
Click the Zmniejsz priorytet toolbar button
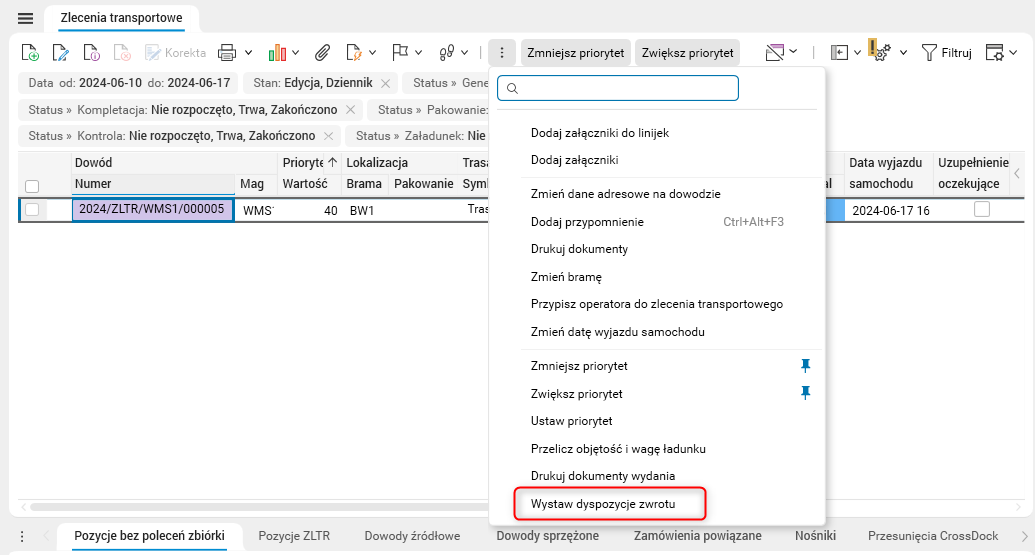576,53
